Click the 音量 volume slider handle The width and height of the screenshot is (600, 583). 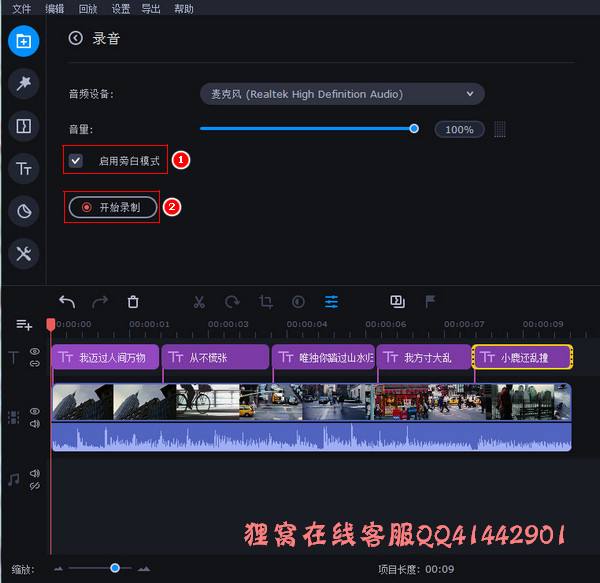[414, 129]
